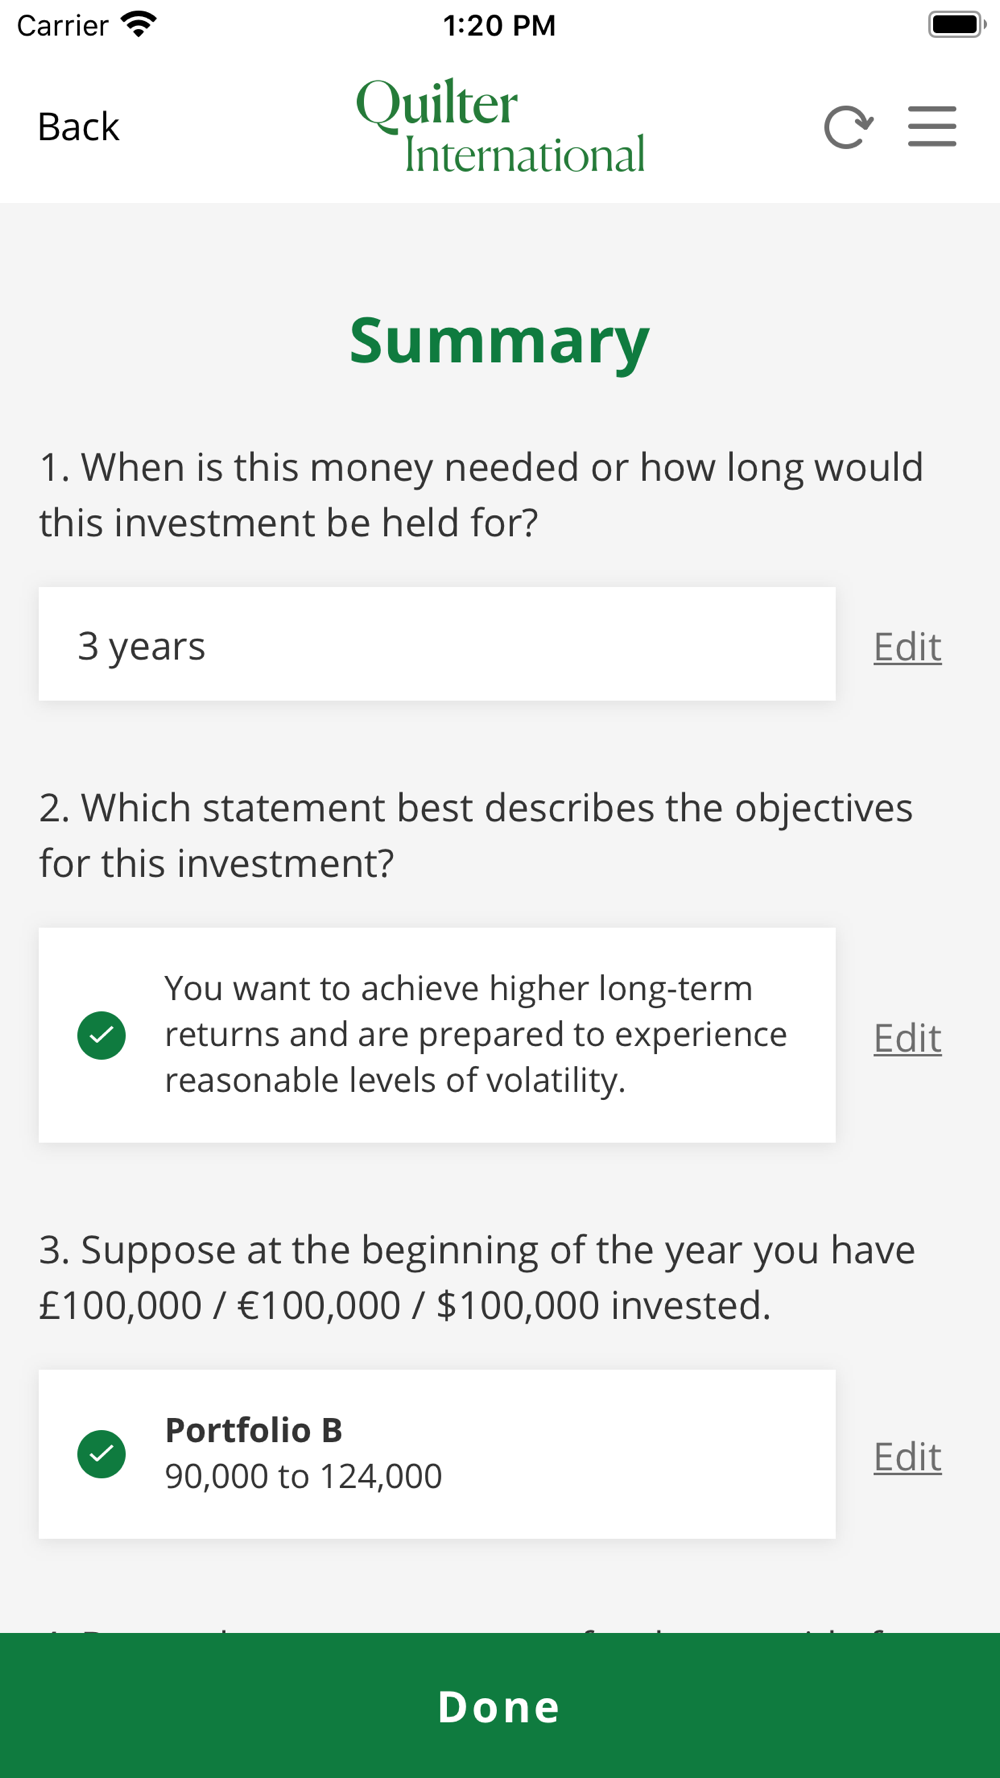Image resolution: width=1000 pixels, height=1778 pixels.
Task: Select the 3 years answer field
Action: pos(437,644)
